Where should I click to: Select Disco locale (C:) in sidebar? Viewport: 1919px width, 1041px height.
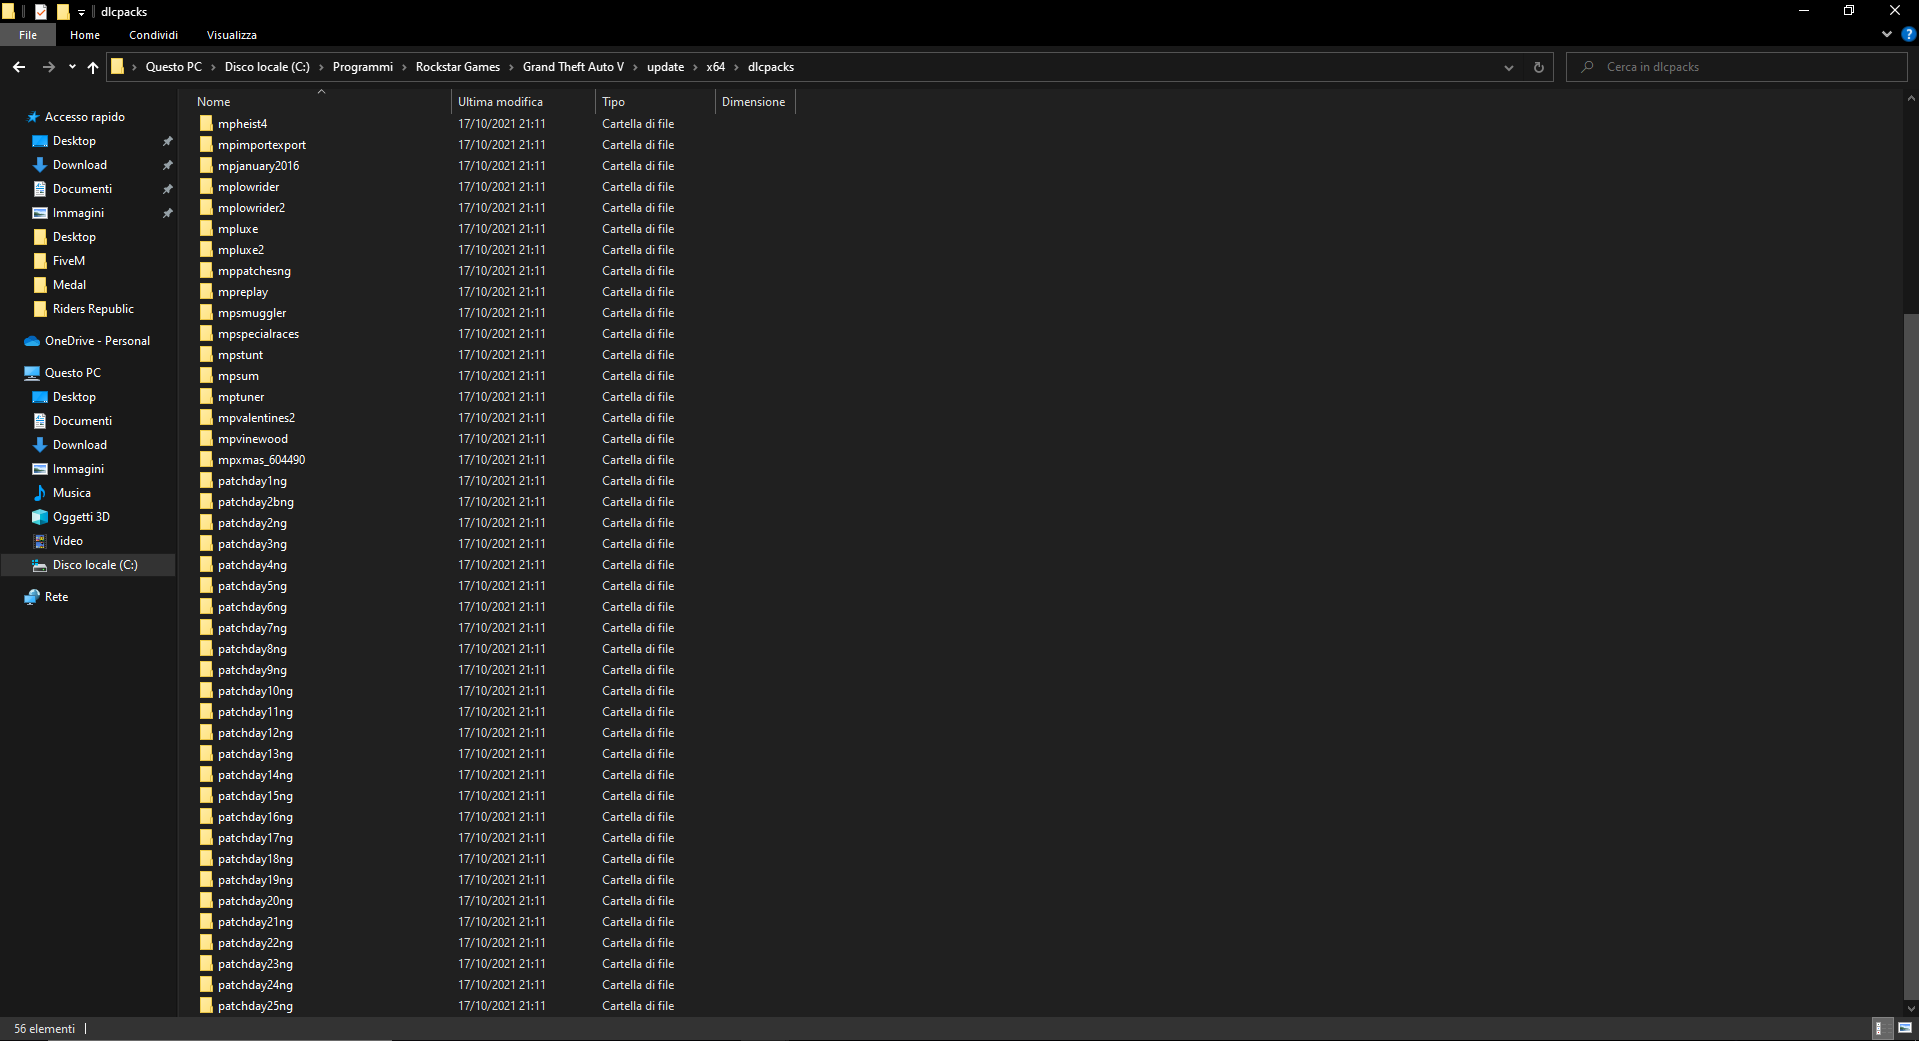[95, 565]
